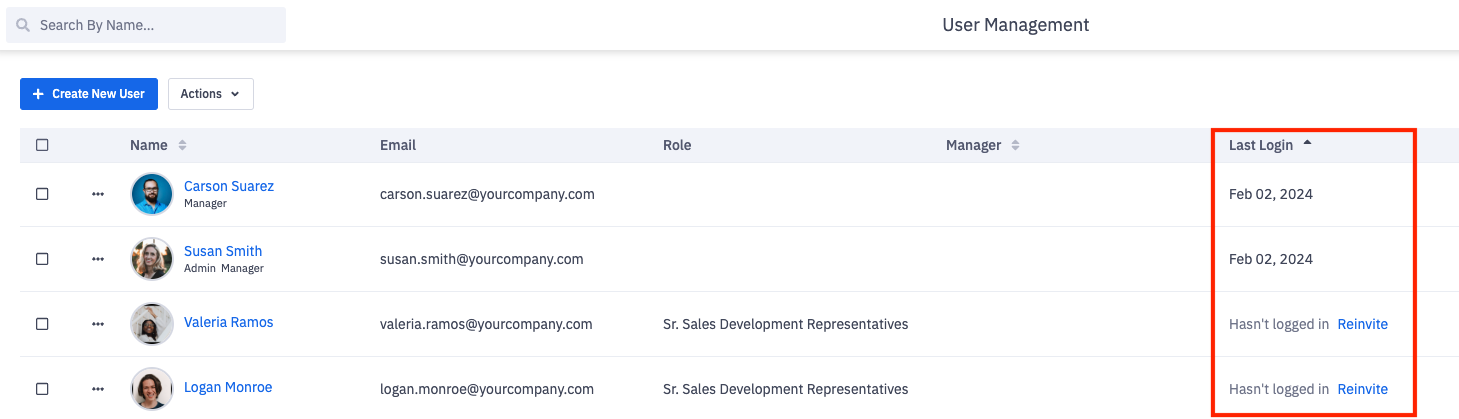
Task: Tick the select-all checkbox in the table header
Action: click(42, 145)
